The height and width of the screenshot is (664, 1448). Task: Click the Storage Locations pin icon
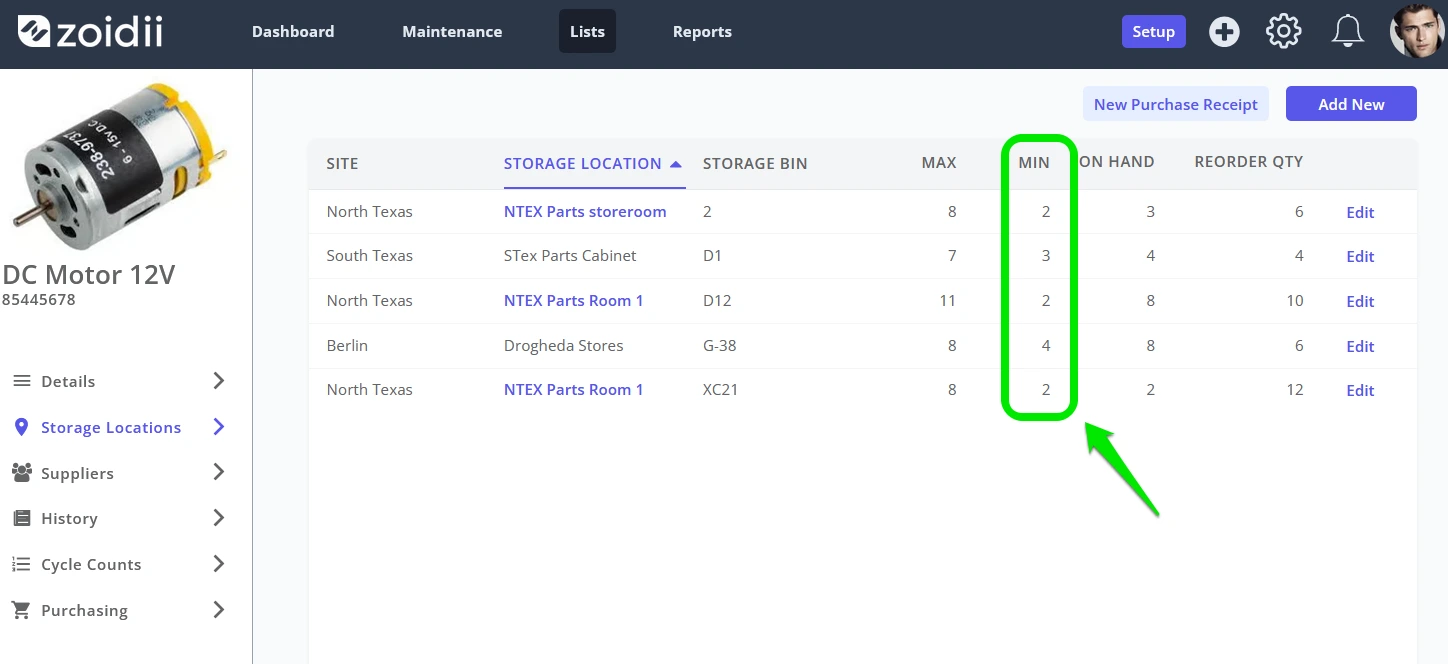point(21,427)
